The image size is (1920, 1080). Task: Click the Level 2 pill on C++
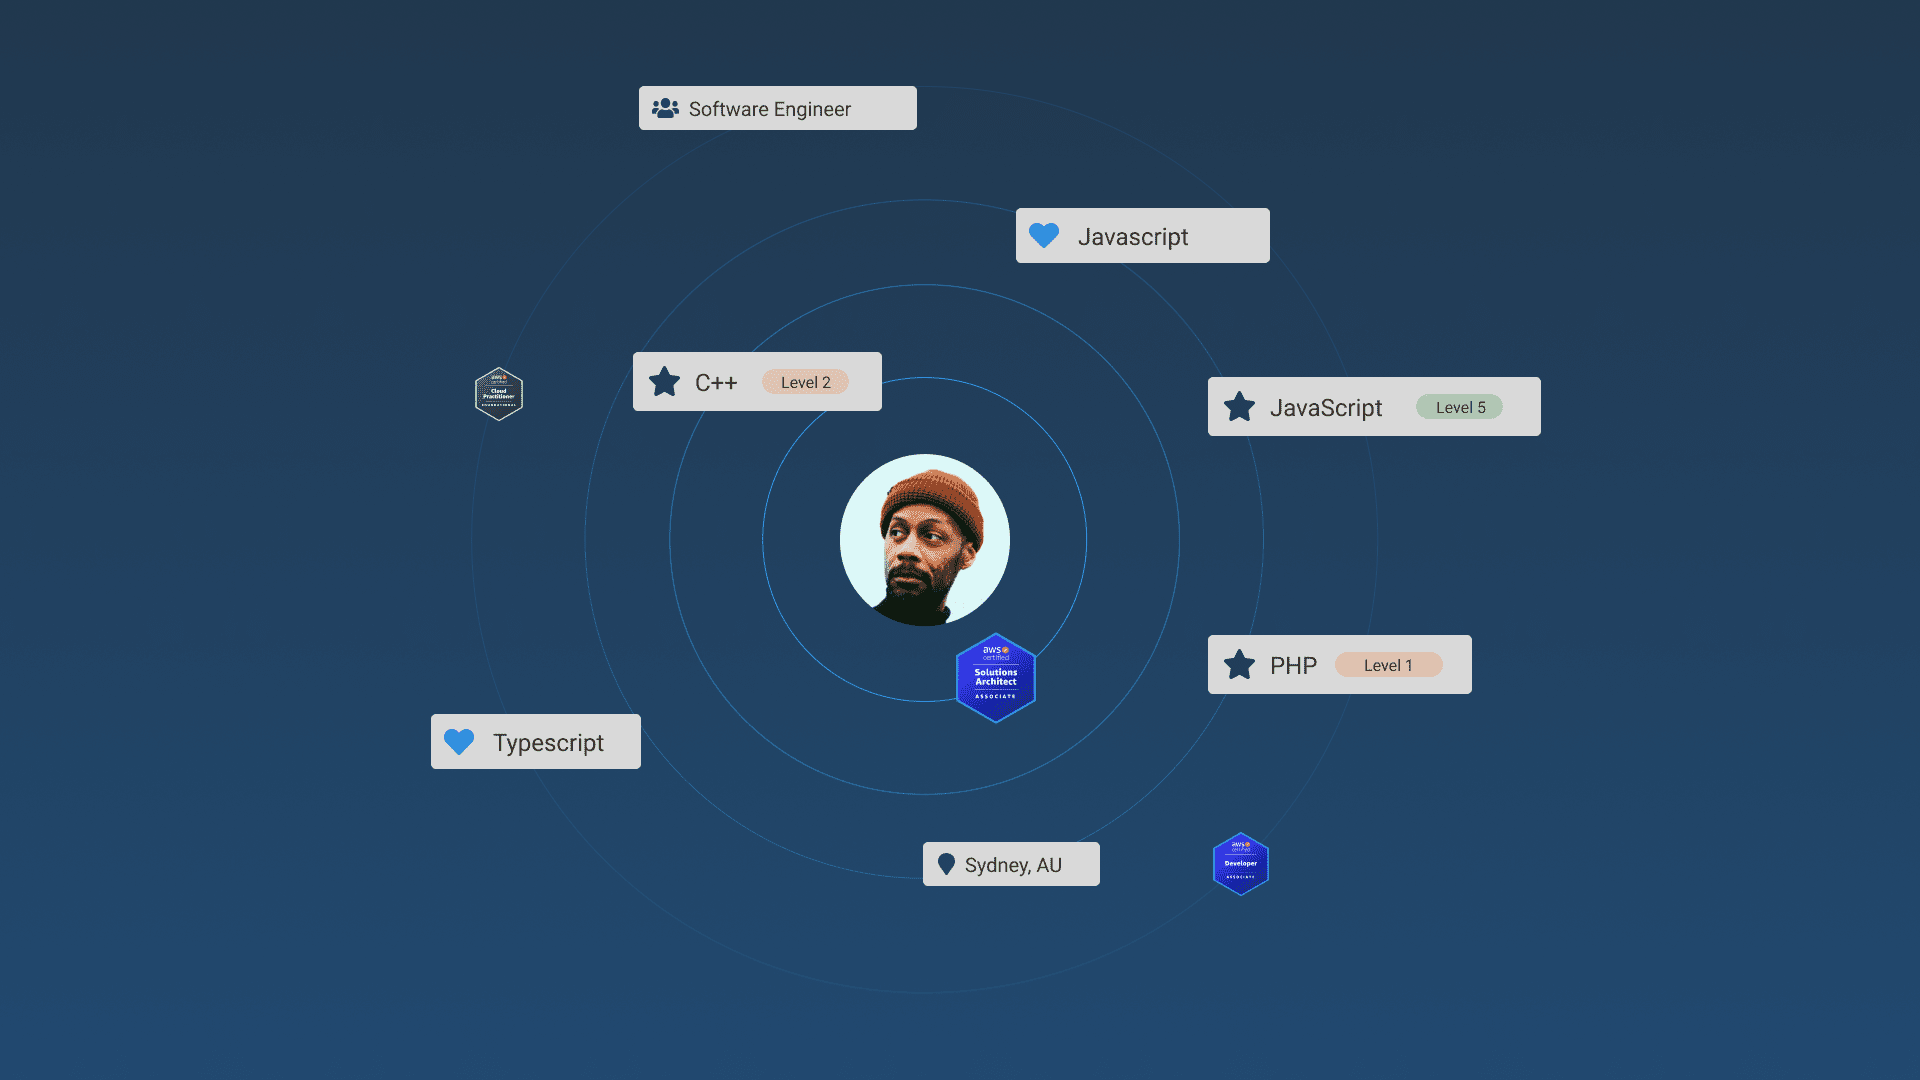click(x=805, y=382)
